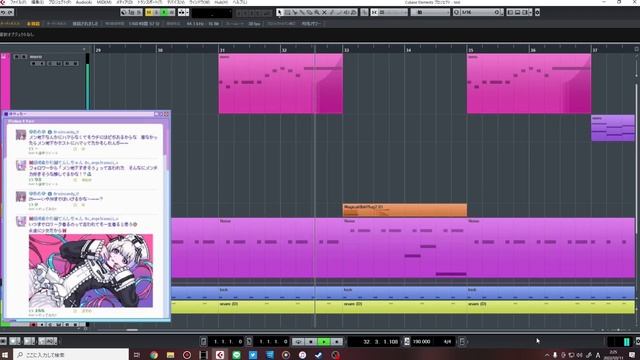Viewport: 640px width, 360px height.
Task: Select the Object Selection arrow tool
Action: (x=280, y=13)
